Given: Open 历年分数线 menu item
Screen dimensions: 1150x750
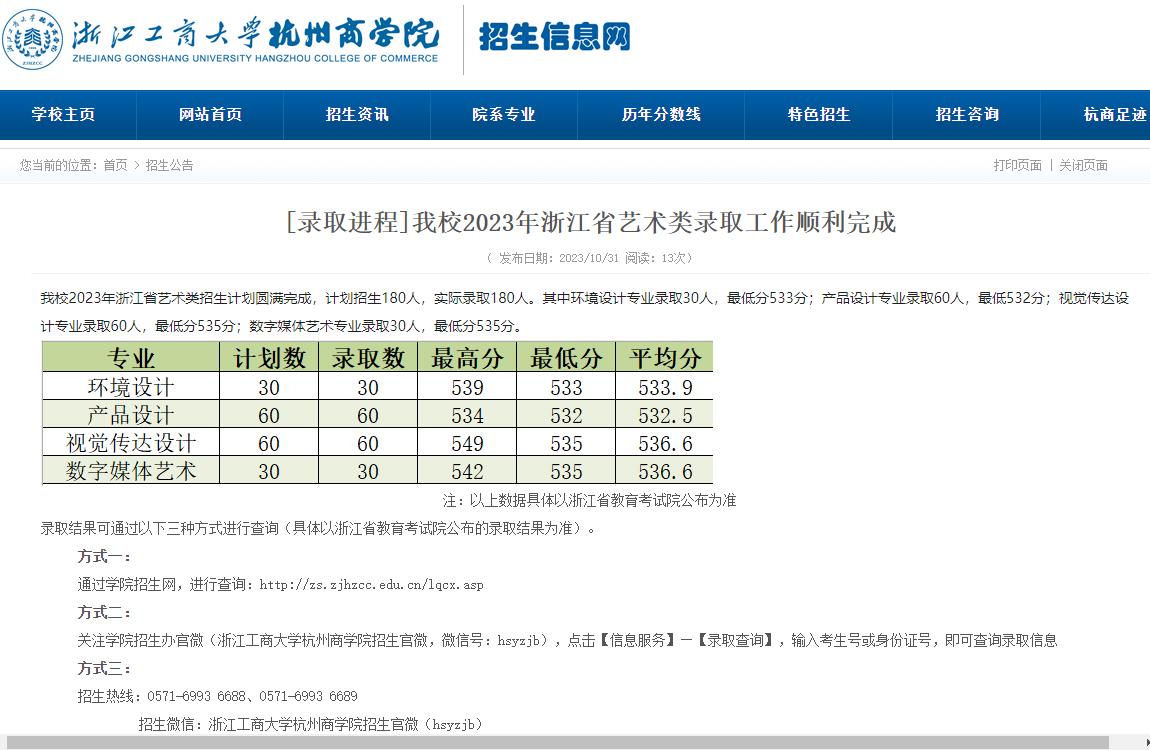Looking at the screenshot, I should 662,114.
